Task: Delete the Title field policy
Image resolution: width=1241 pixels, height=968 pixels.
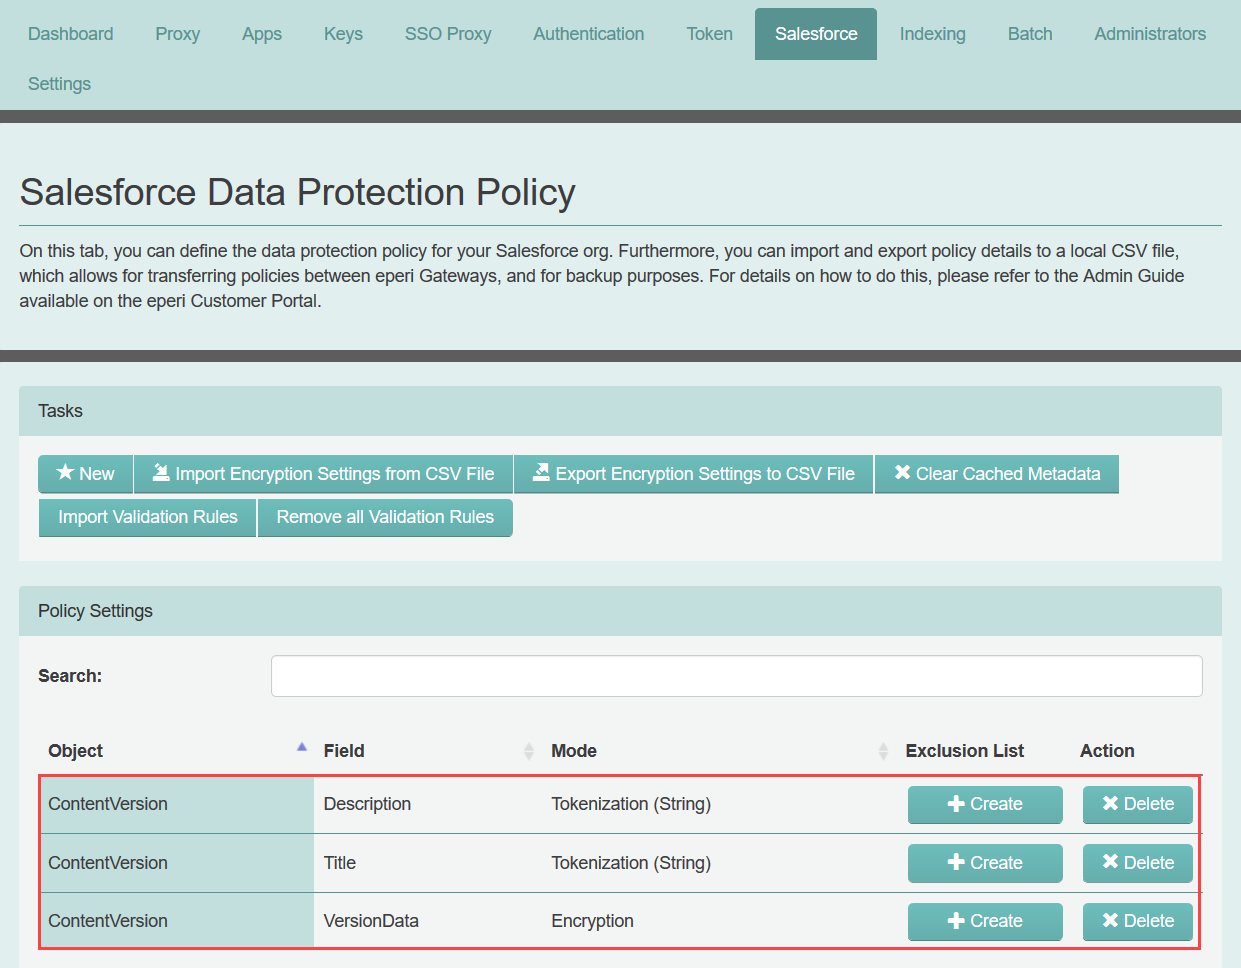Action: tap(1138, 863)
